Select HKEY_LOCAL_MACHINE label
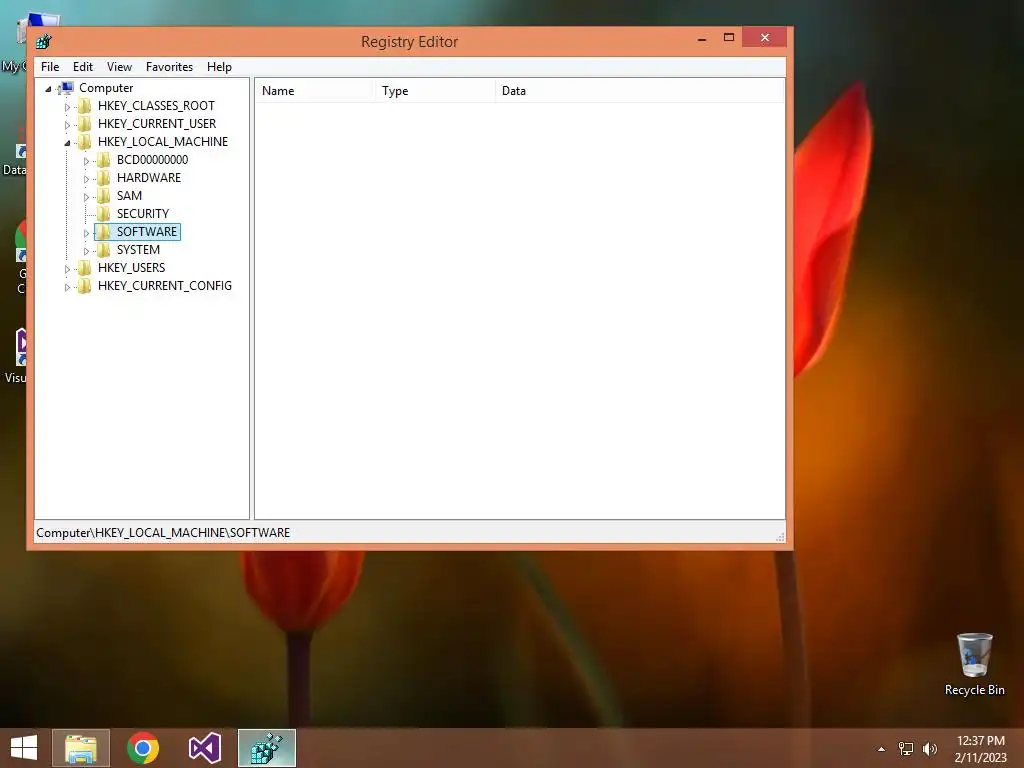The height and width of the screenshot is (768, 1024). [163, 142]
